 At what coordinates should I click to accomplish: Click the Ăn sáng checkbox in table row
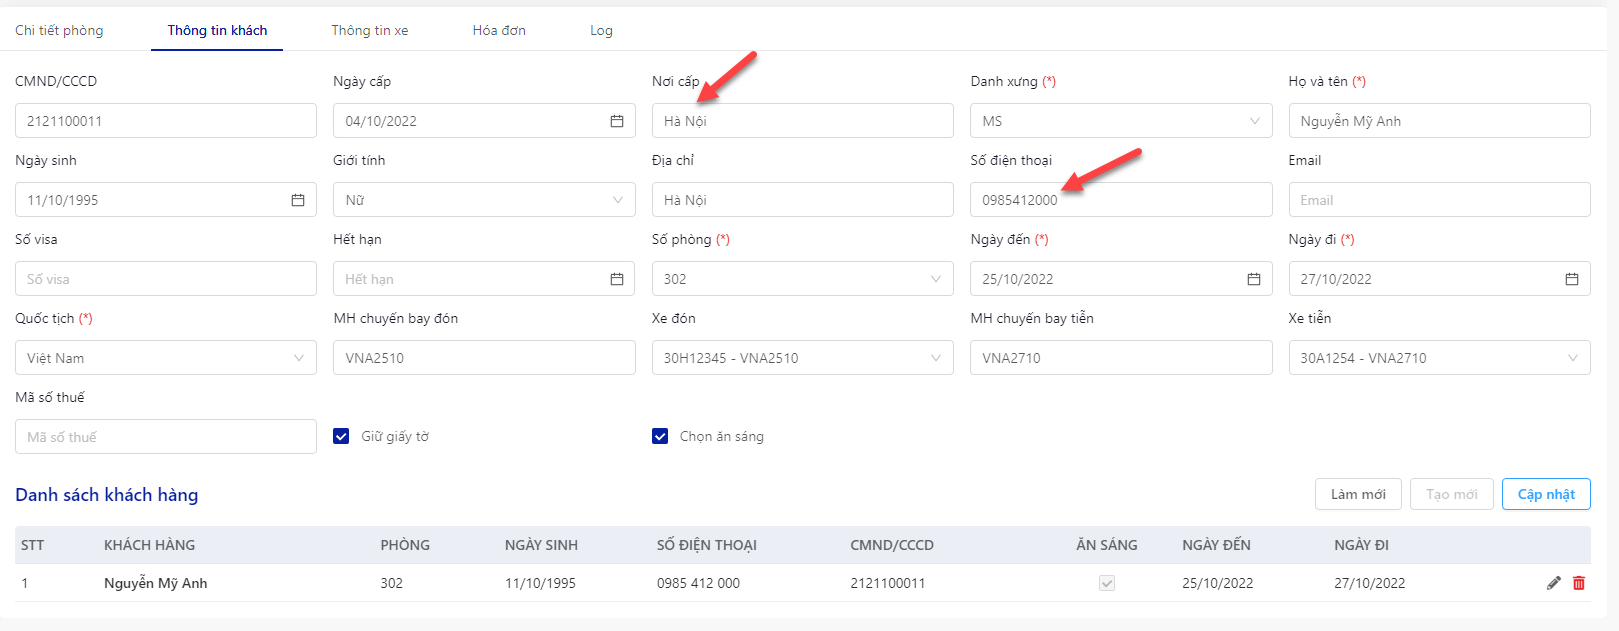pos(1107,583)
